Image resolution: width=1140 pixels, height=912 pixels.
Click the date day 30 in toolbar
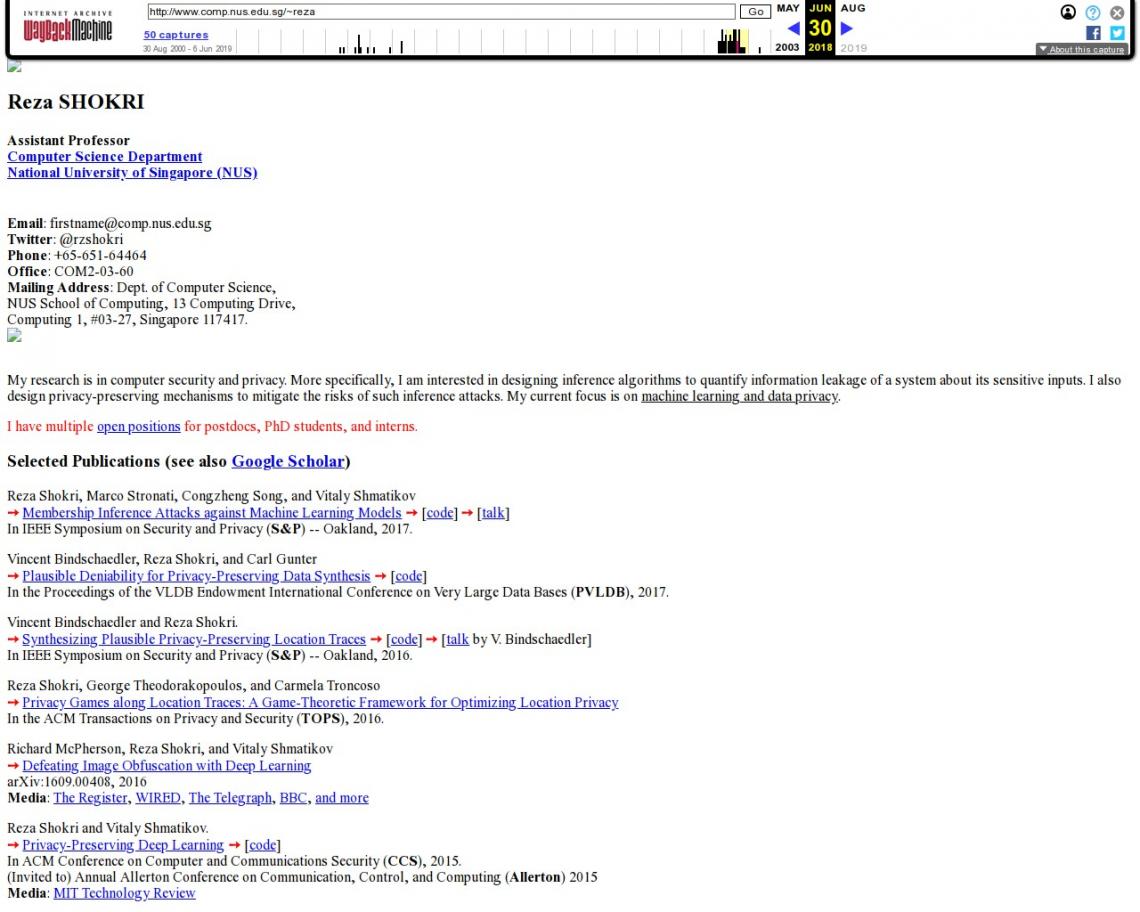tap(820, 28)
